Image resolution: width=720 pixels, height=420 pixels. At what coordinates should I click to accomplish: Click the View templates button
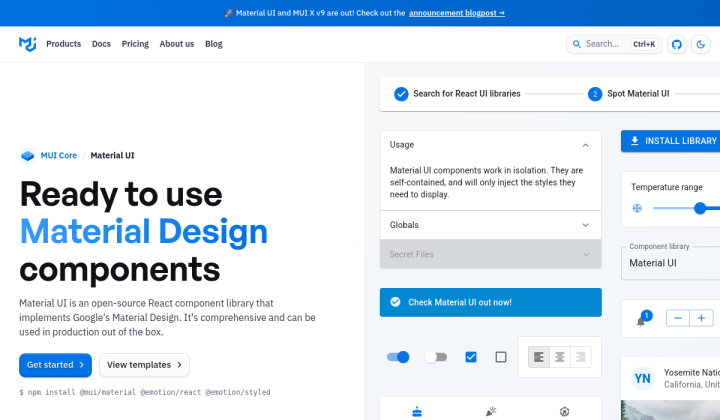coord(144,365)
